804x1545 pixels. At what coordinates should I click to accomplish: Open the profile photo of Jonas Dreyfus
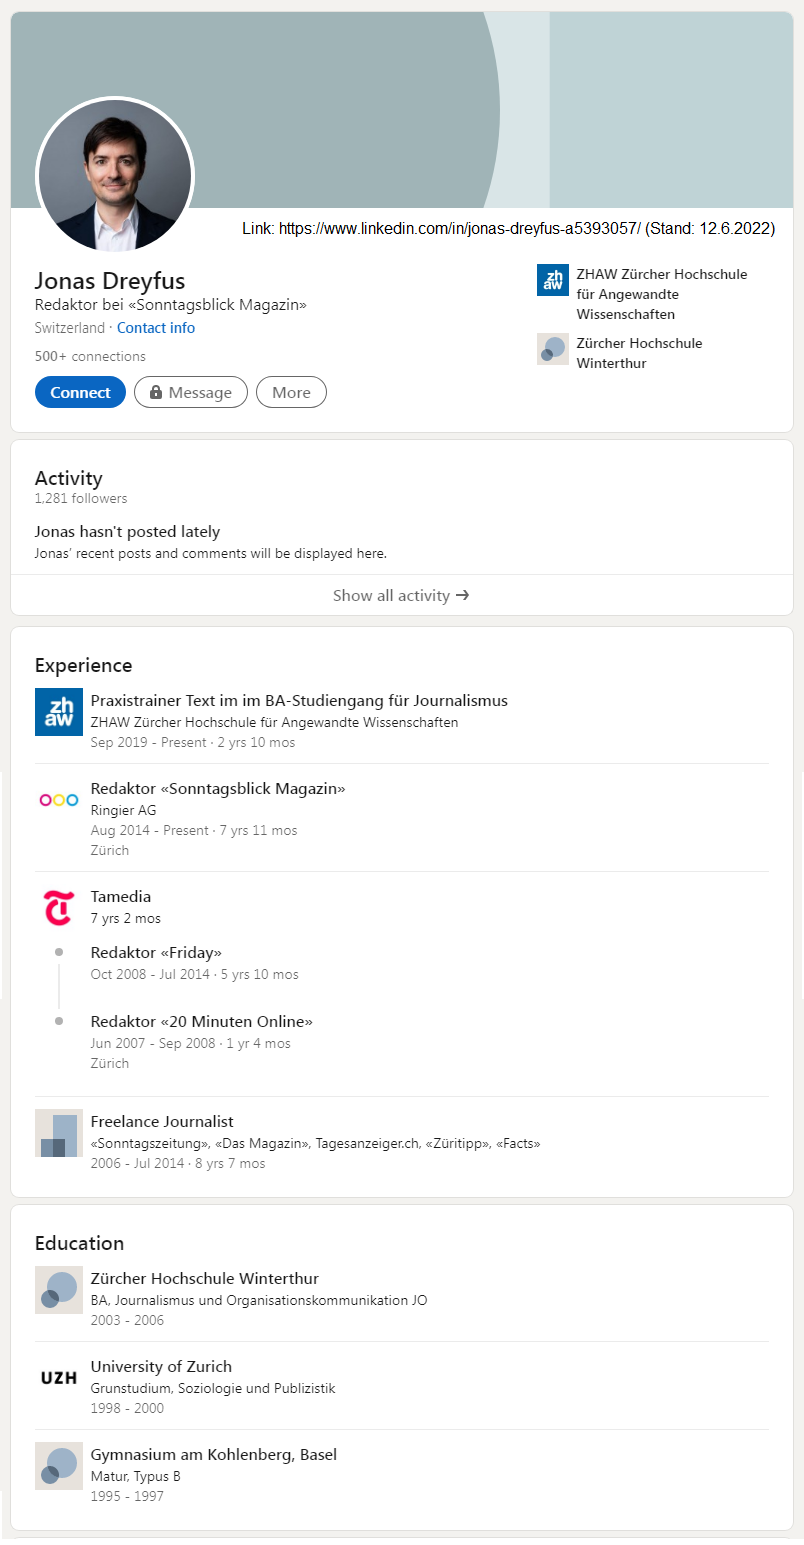(x=115, y=176)
